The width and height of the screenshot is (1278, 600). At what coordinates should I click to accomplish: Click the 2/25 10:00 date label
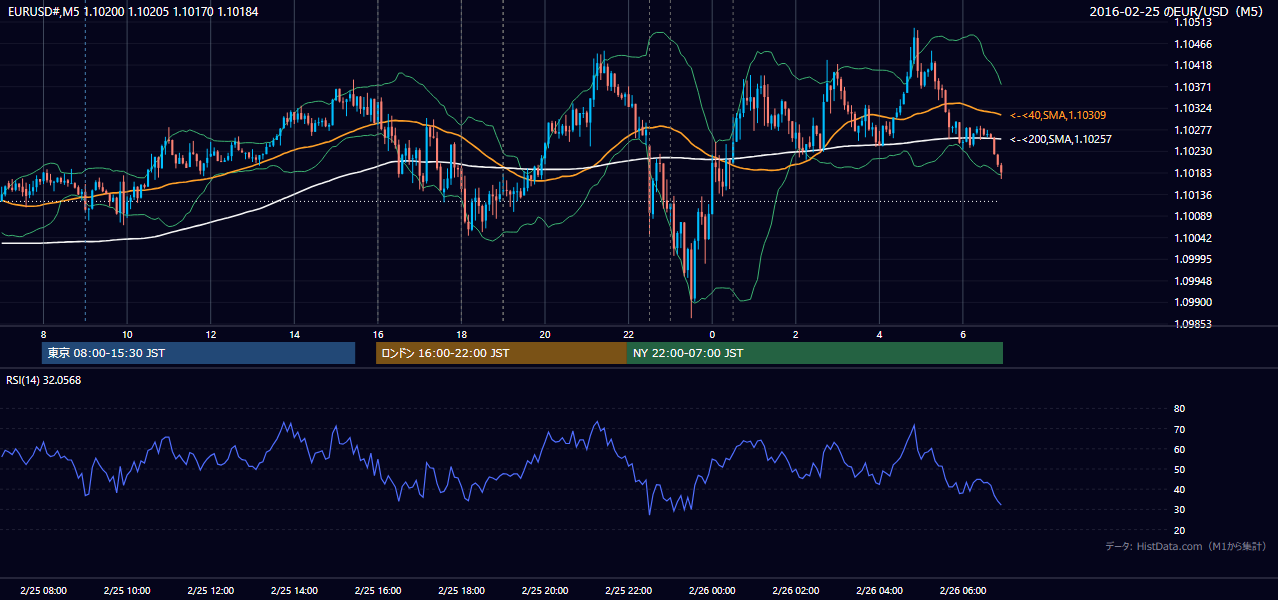126,591
